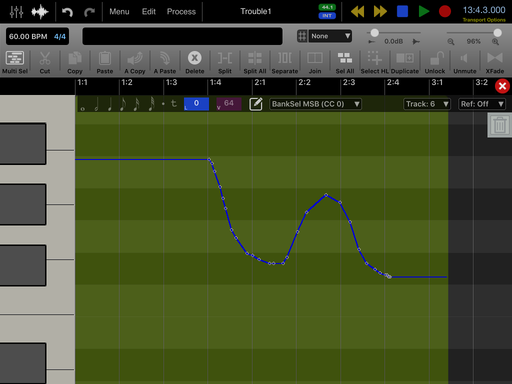Stop playback with blue square
This screenshot has width=512, height=384.
402,11
